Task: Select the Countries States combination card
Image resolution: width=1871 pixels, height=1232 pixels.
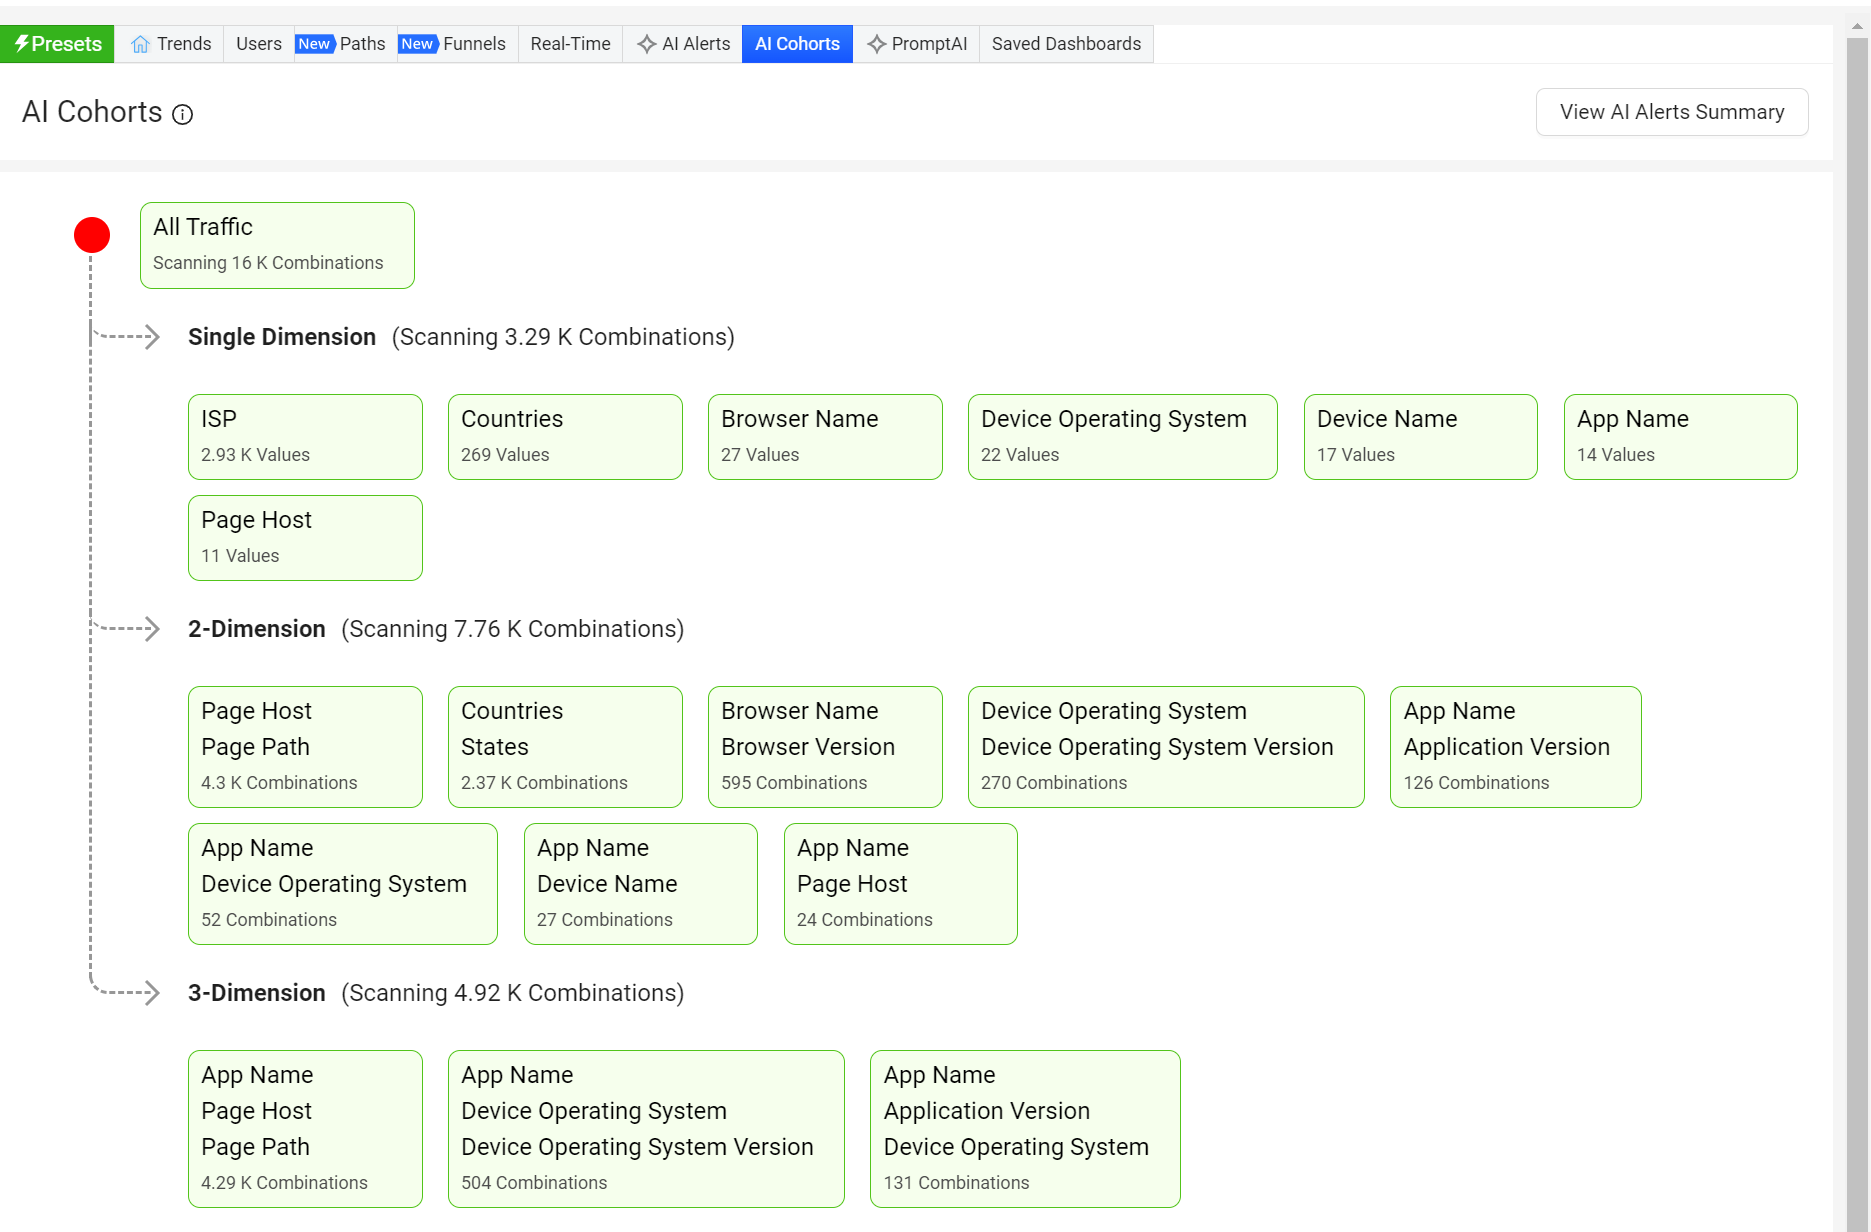Action: coord(565,746)
